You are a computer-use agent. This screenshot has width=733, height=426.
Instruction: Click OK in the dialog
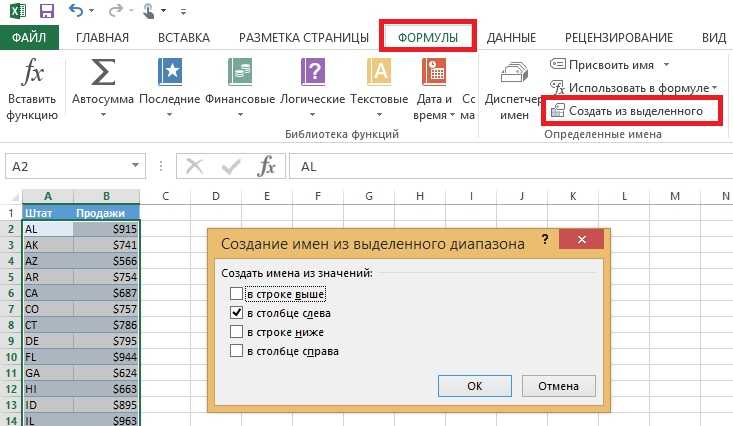[474, 386]
